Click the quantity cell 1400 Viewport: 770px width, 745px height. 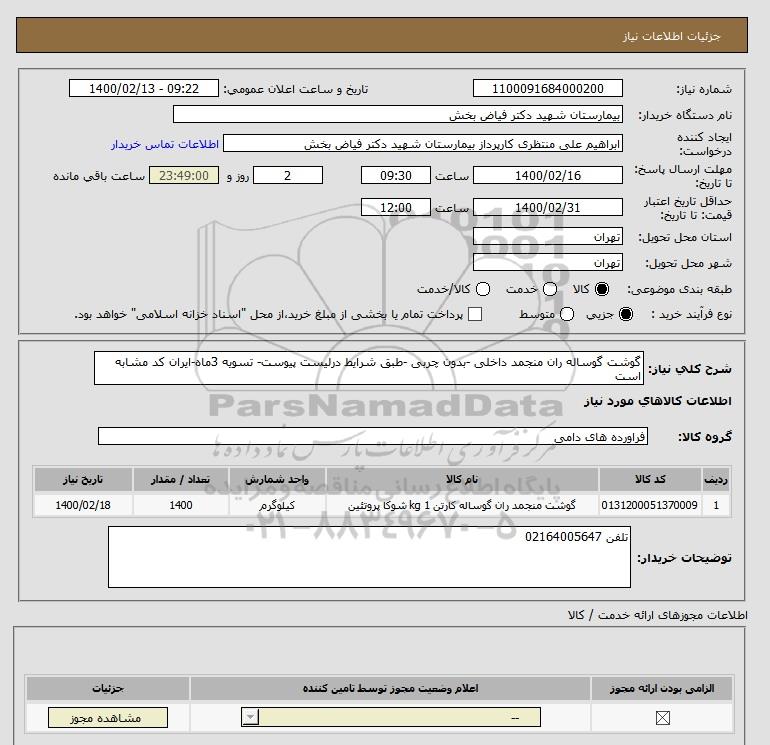click(181, 505)
